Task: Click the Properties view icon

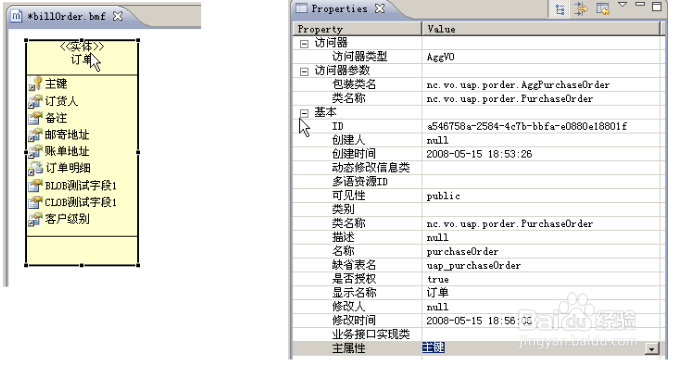Action: [x=300, y=8]
